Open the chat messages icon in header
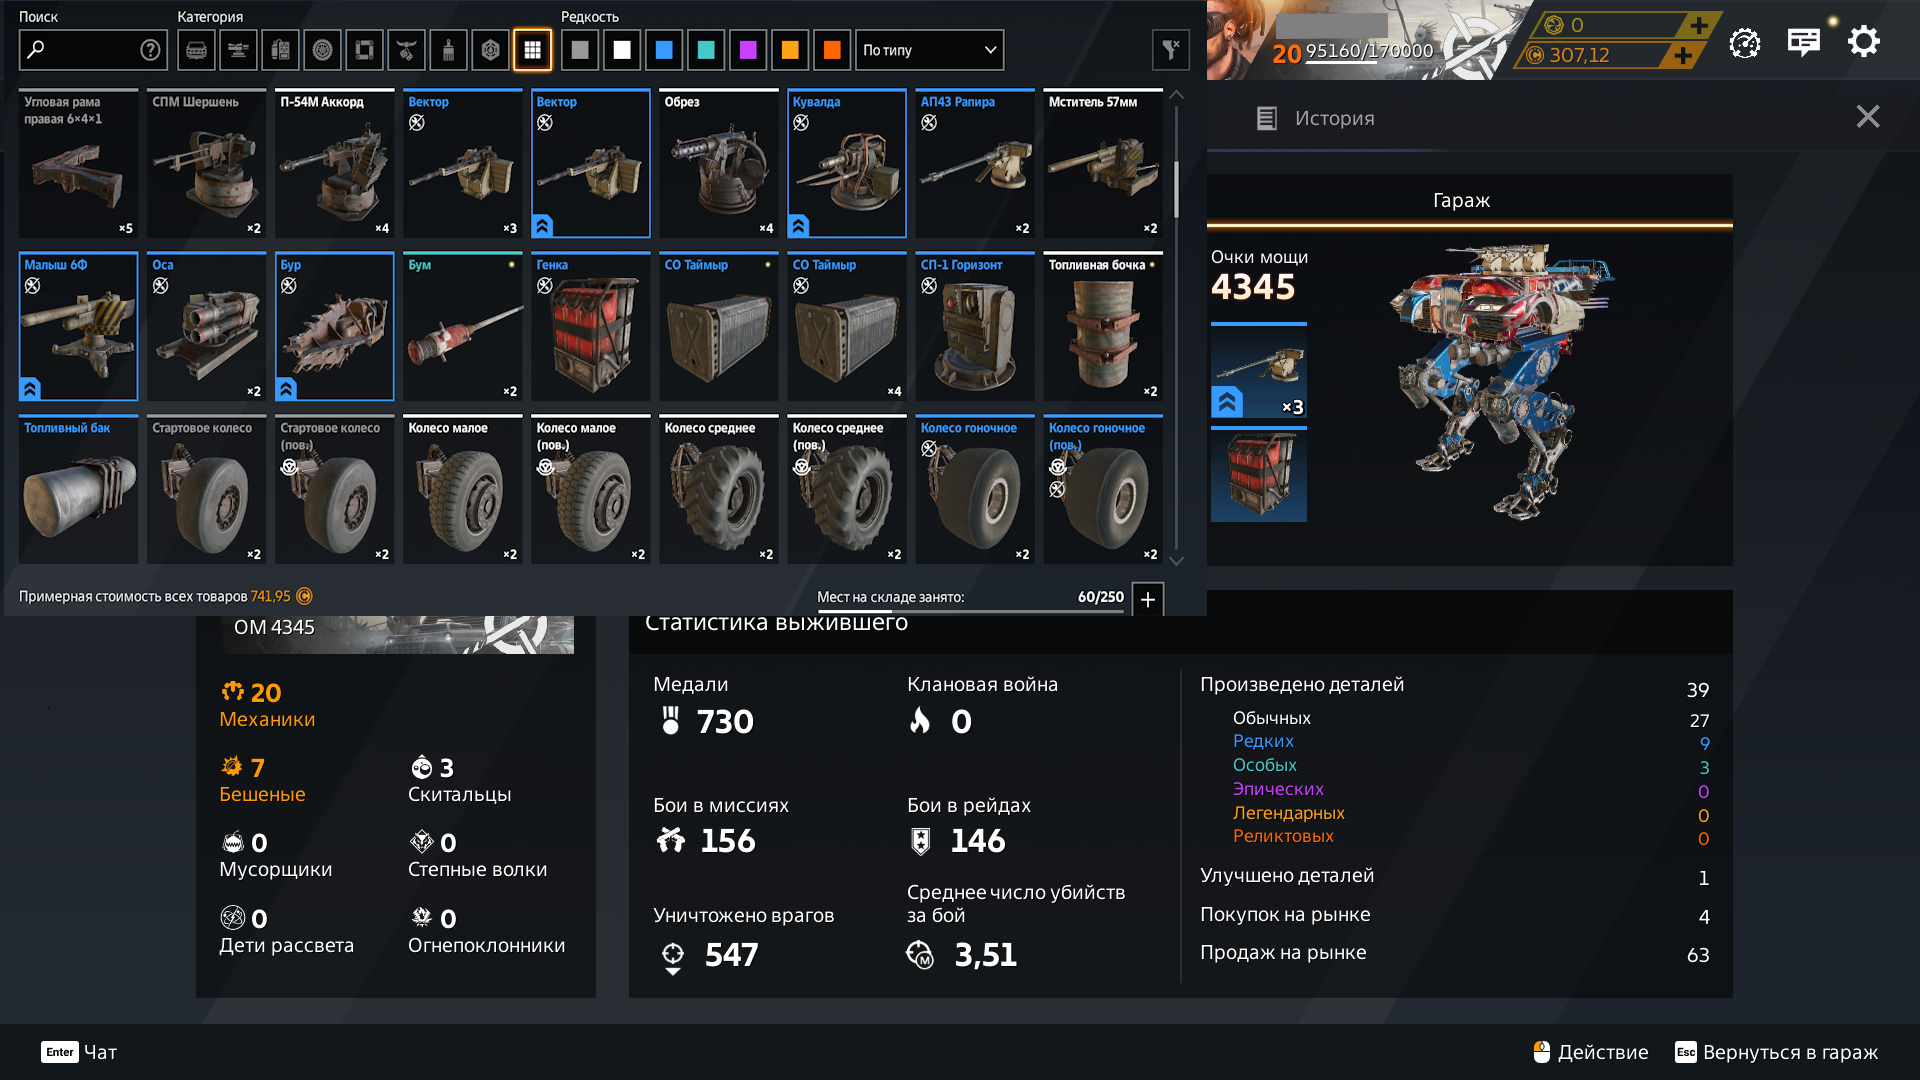Image resolution: width=1920 pixels, height=1080 pixels. [1803, 43]
